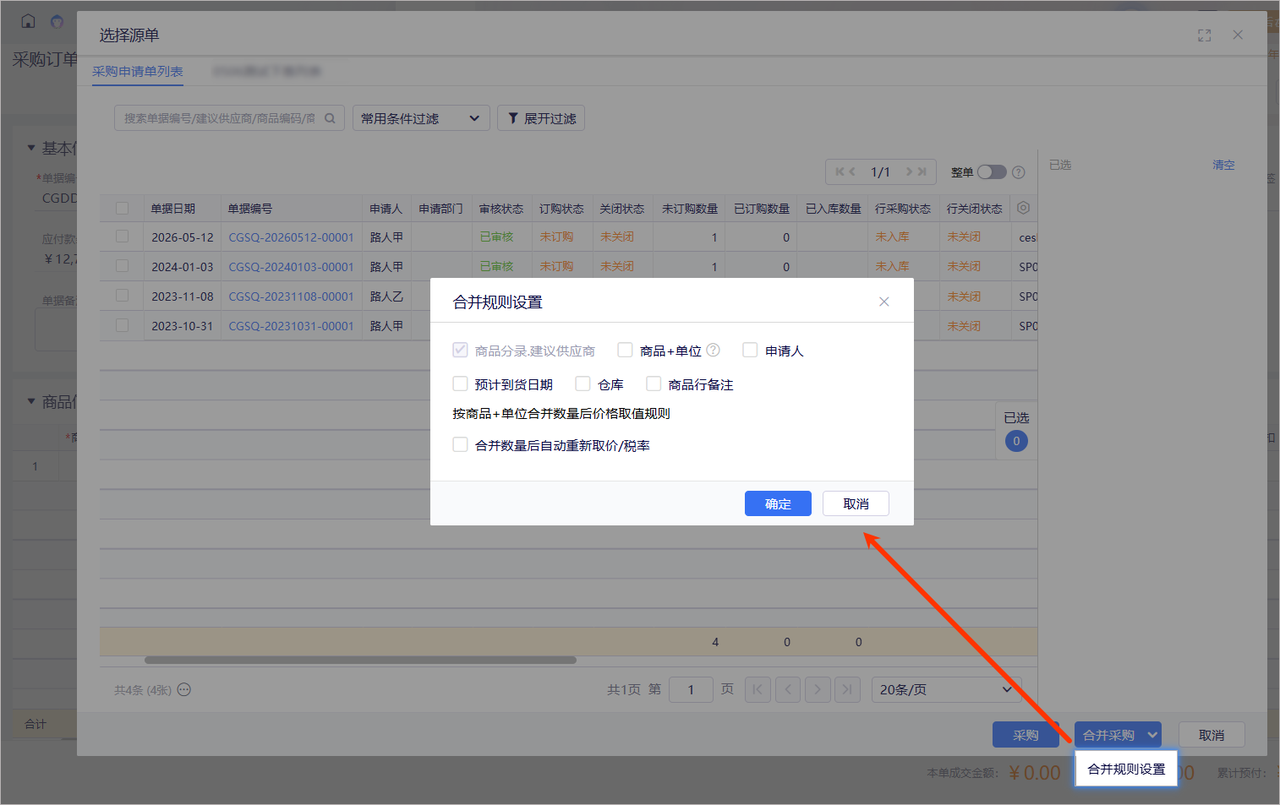
Task: Open the CGSQ-20260512-00001 document link
Action: 291,237
